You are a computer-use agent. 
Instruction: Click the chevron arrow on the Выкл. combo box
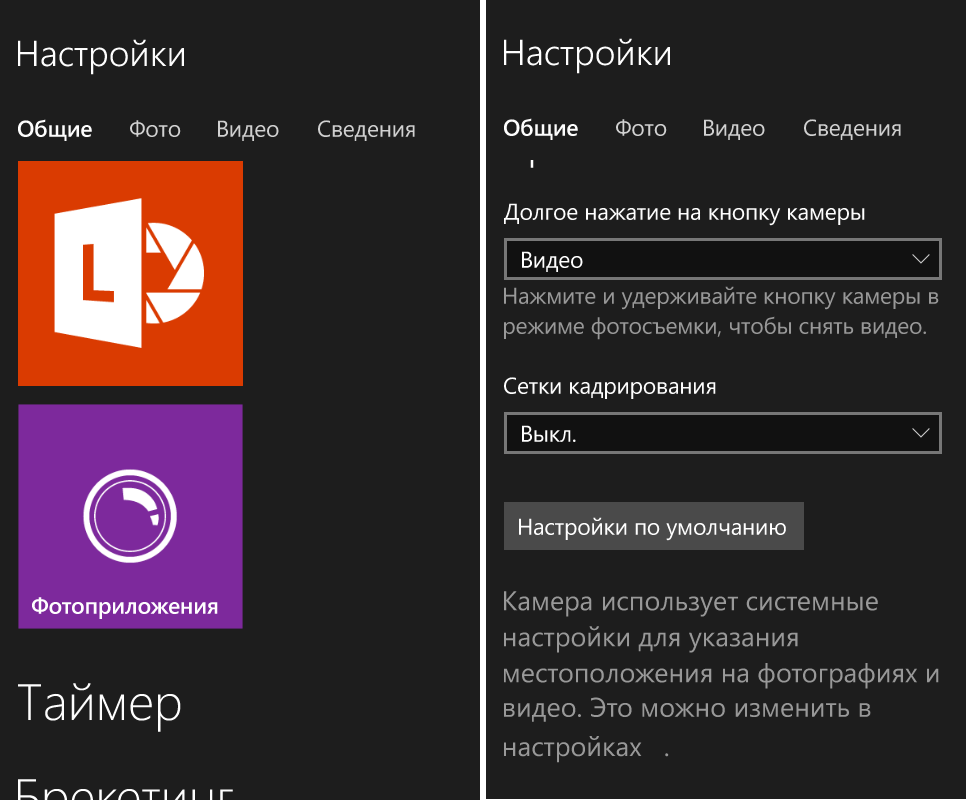(x=921, y=435)
